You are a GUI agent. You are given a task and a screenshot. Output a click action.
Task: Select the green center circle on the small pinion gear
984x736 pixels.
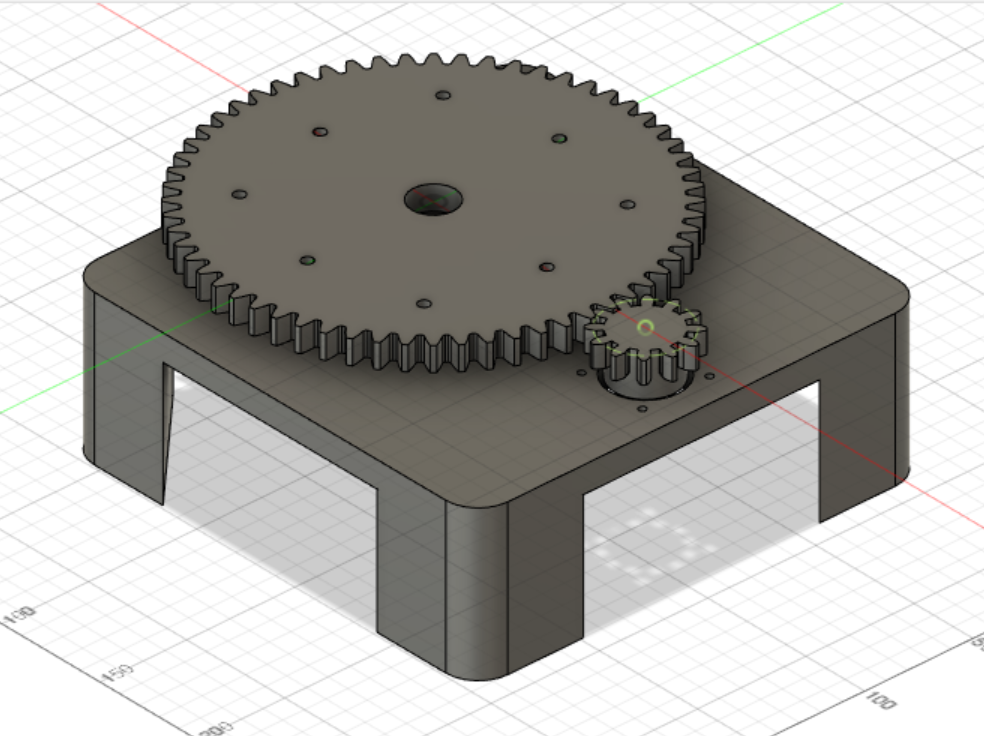645,327
